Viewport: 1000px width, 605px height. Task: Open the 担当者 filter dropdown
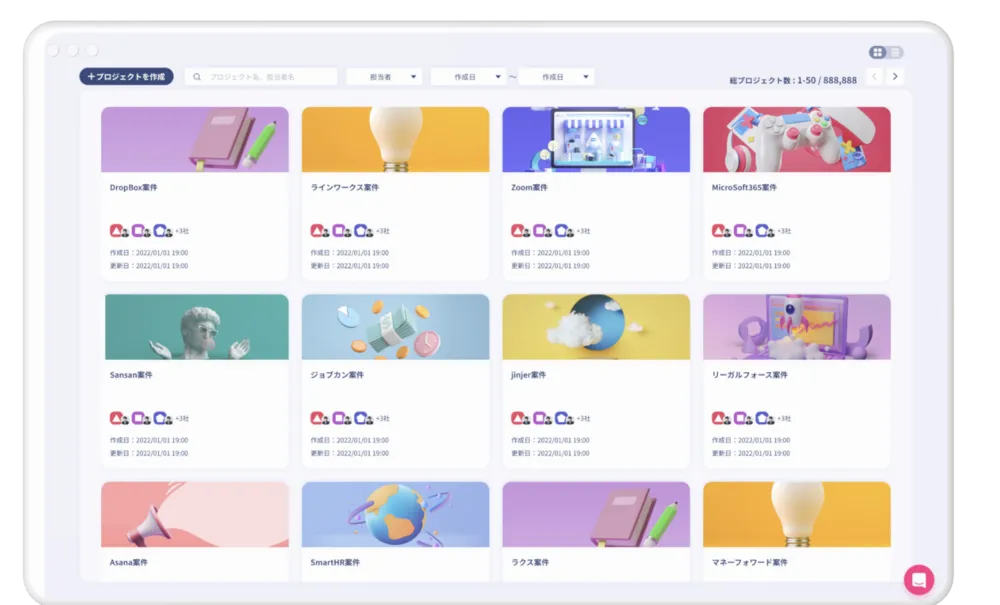coord(384,77)
